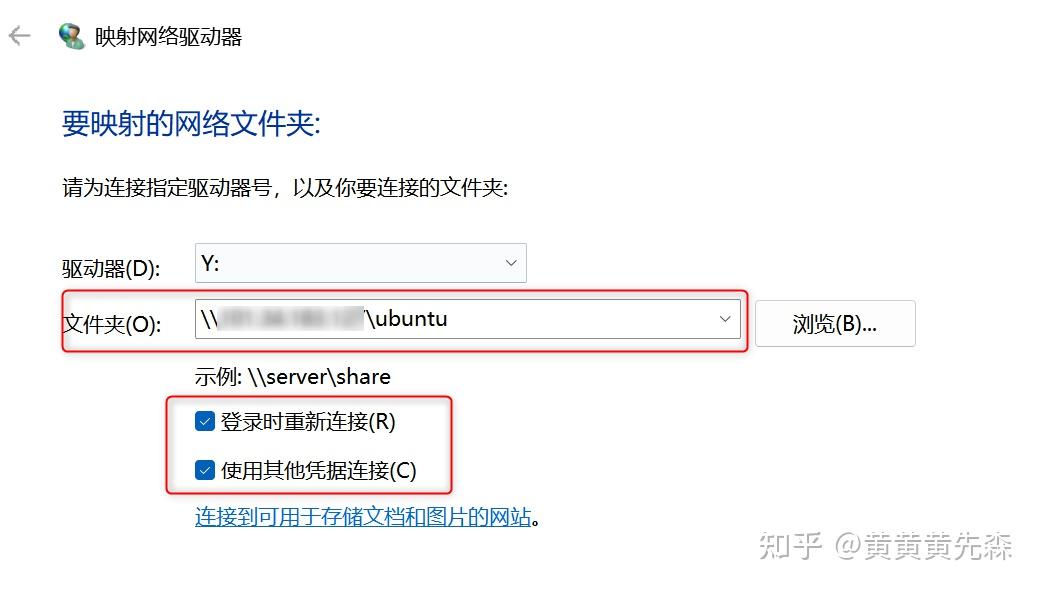
Task: Click the Map Network Drive globe icon
Action: 71,36
